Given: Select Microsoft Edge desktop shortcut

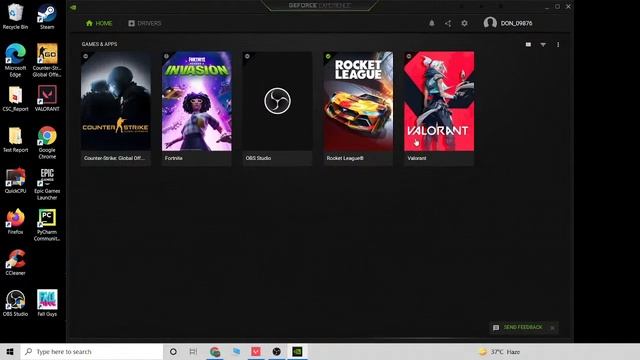Looking at the screenshot, I should click(16, 60).
